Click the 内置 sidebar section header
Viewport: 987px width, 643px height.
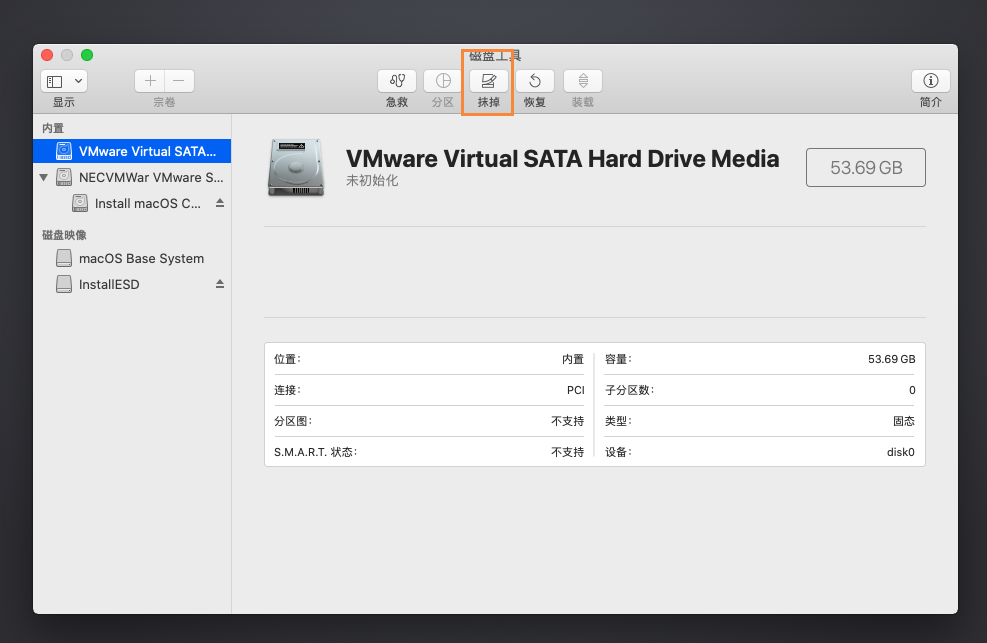tap(53, 128)
